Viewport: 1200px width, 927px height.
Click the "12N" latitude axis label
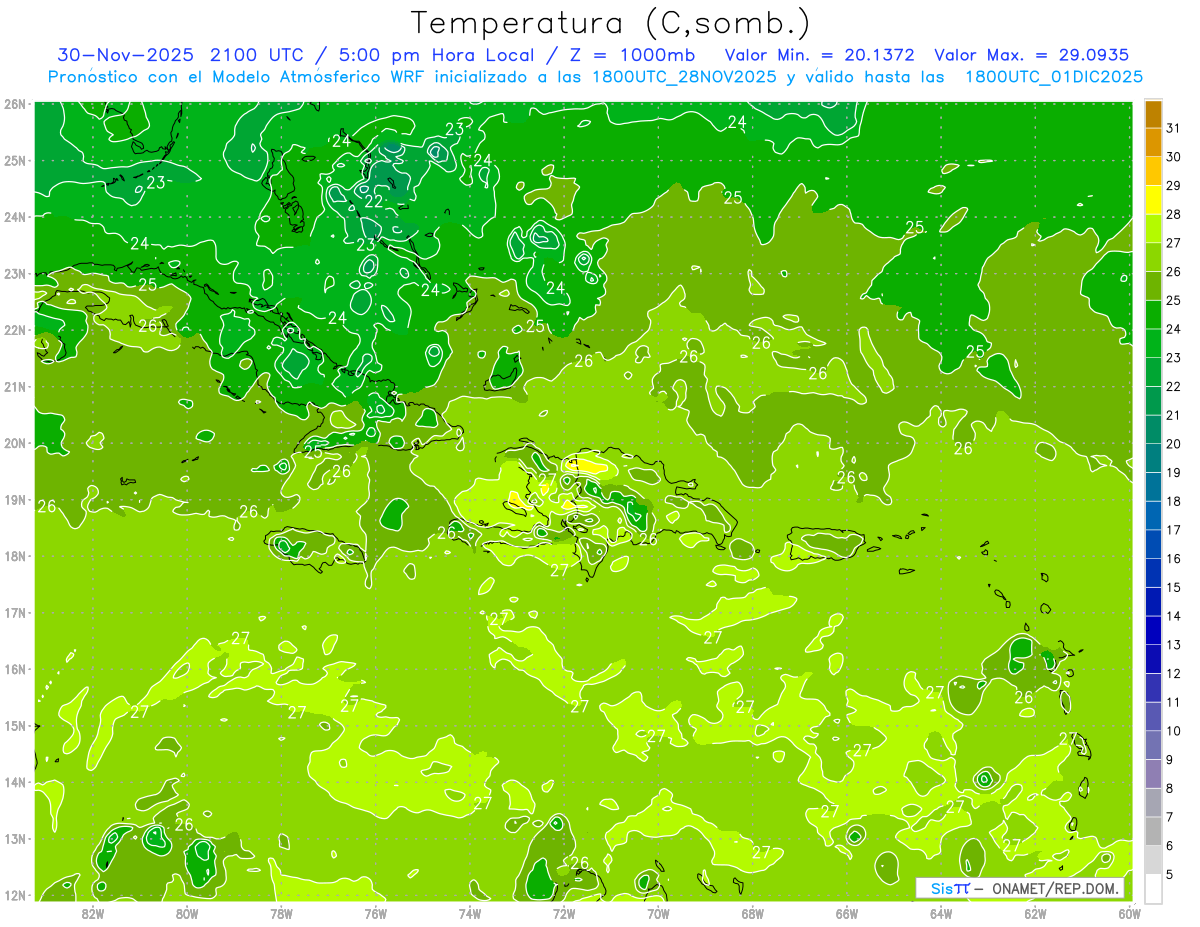tap(15, 895)
